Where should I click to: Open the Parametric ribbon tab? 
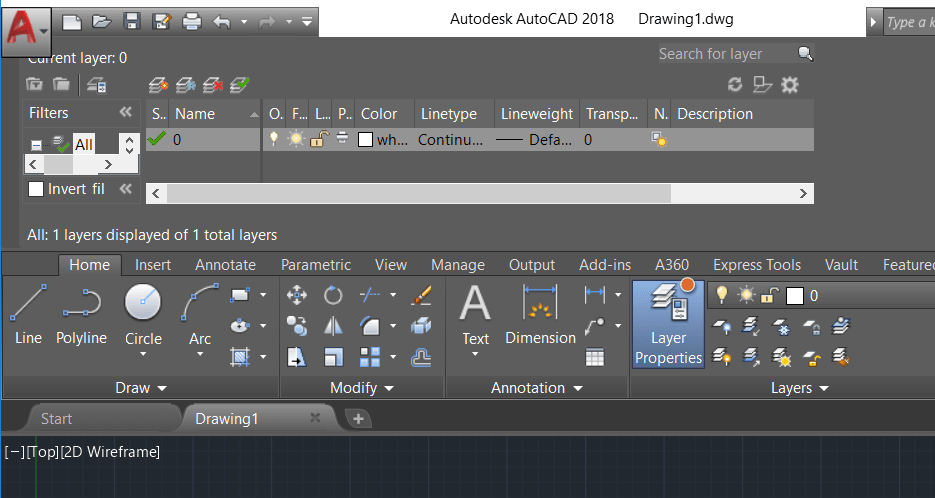coord(316,265)
